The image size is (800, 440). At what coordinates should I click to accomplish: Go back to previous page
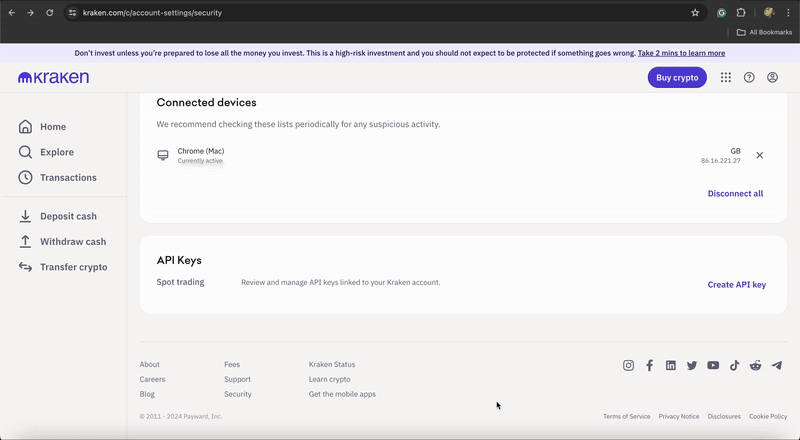(12, 13)
